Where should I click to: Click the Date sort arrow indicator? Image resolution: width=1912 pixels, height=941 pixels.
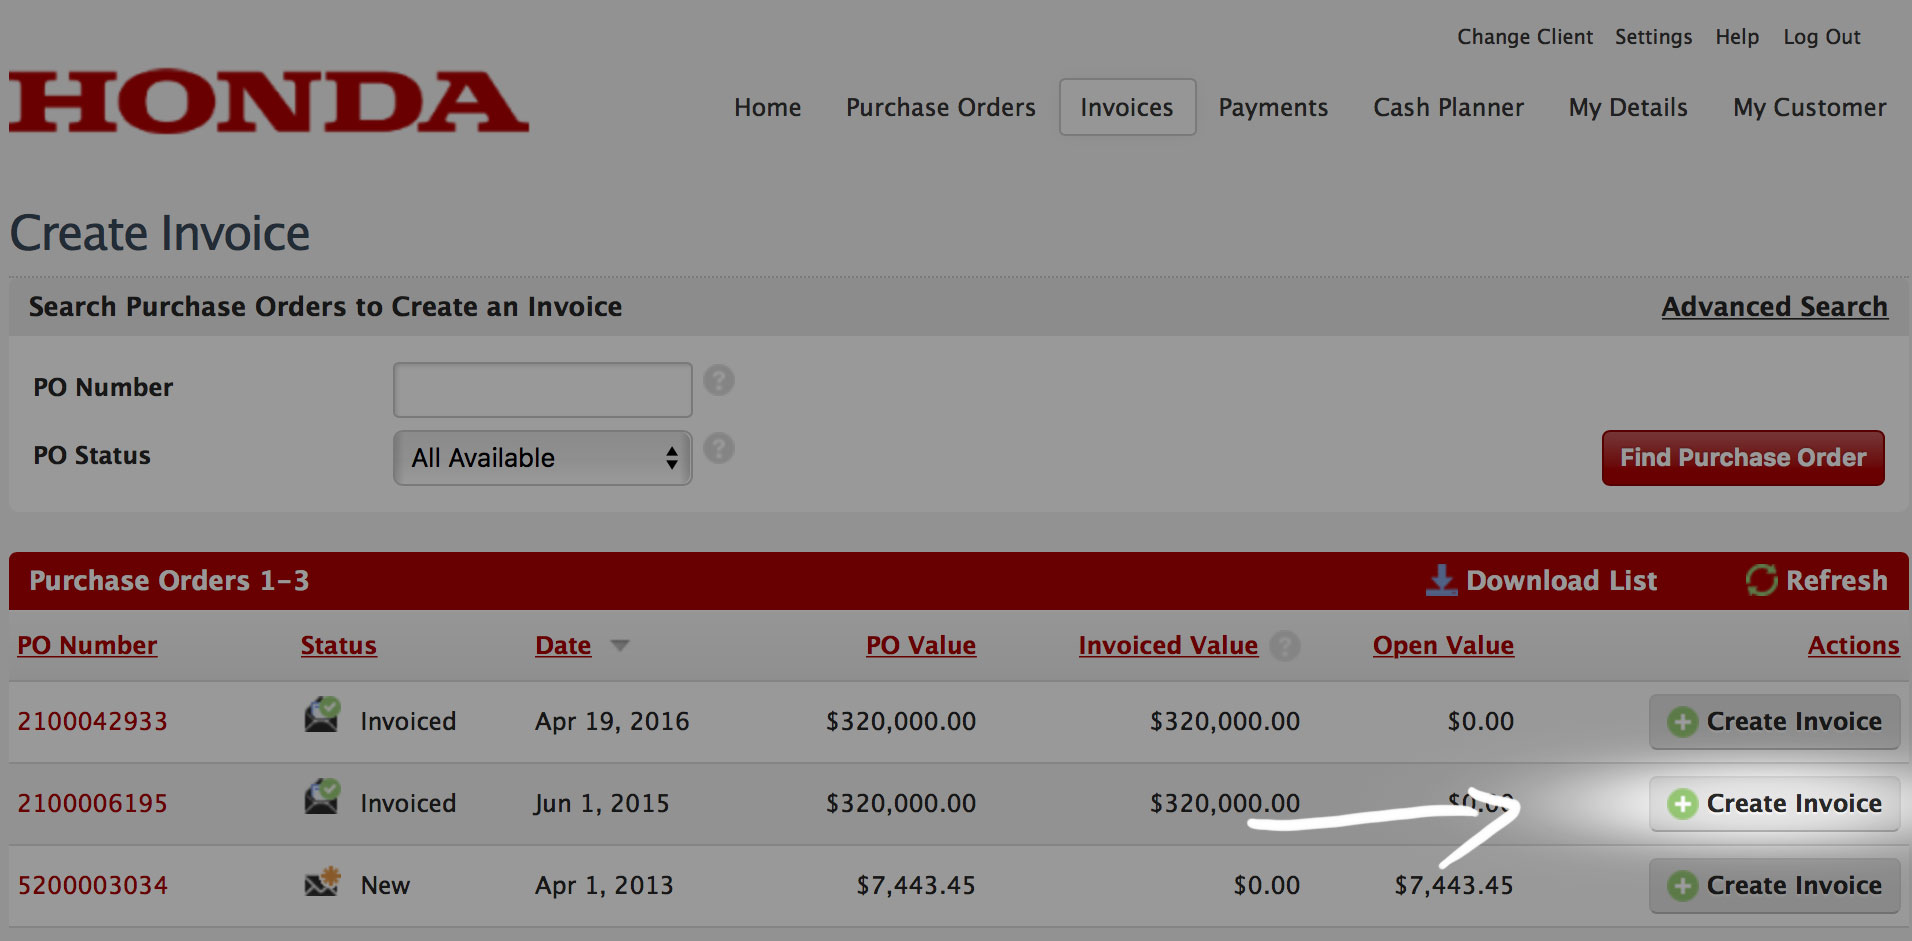[620, 646]
